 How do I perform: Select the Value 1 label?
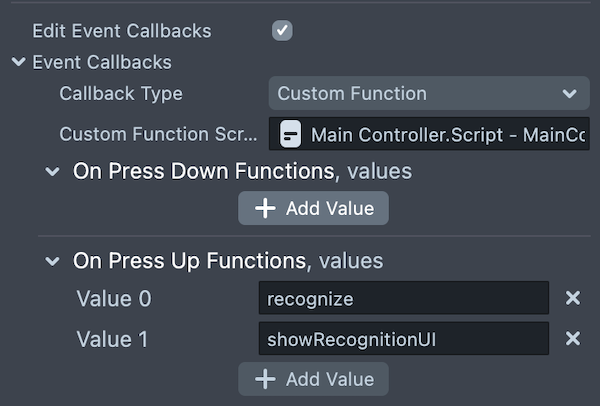pos(113,339)
